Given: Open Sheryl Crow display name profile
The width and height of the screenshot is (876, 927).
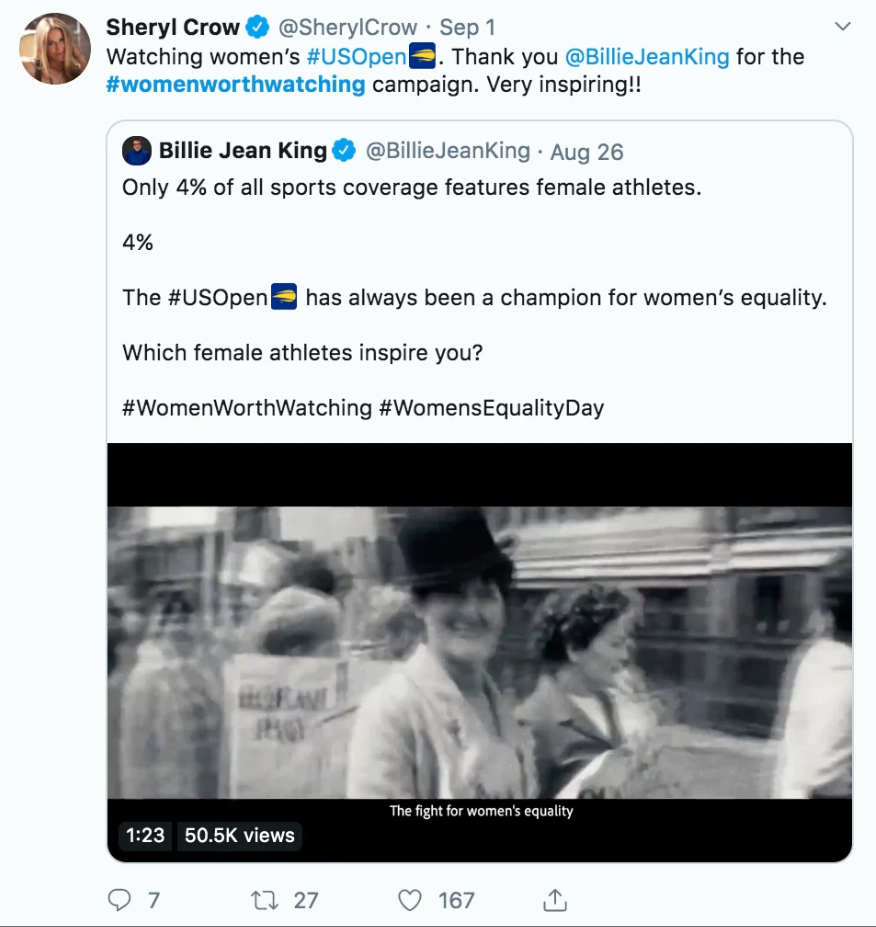Looking at the screenshot, I should click(173, 27).
